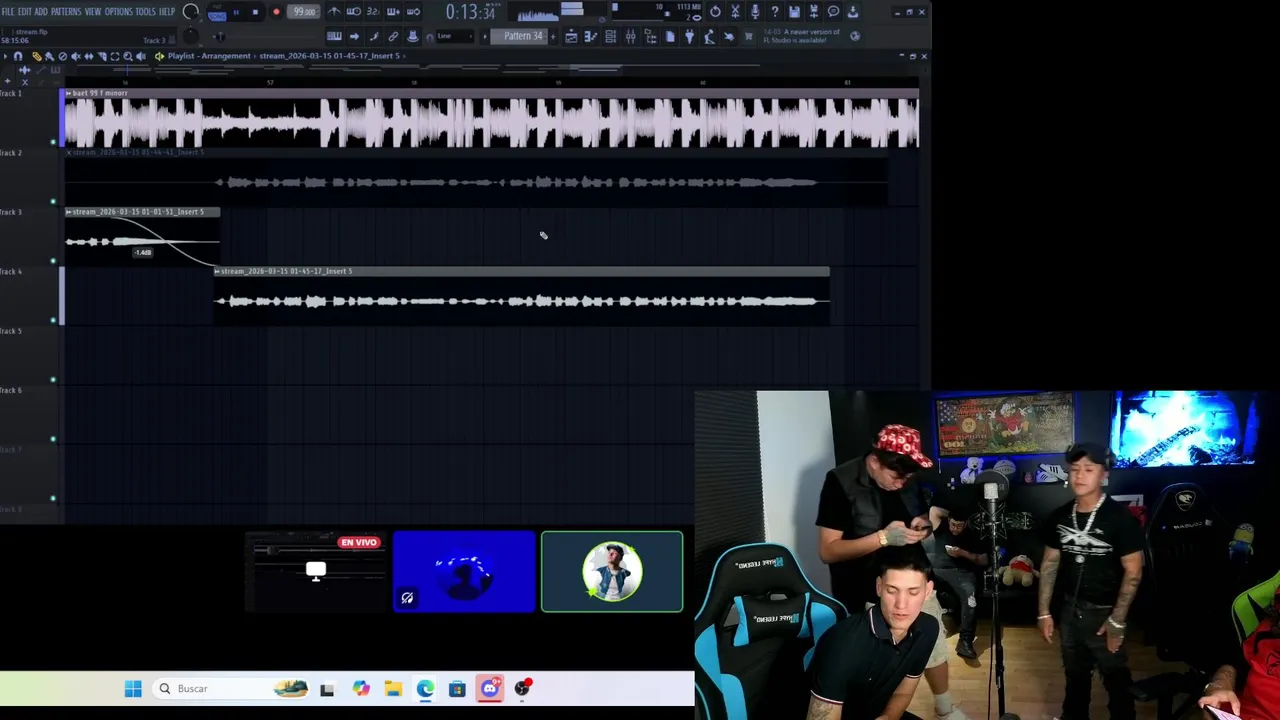The height and width of the screenshot is (720, 1280).
Task: Click the download arrow icon
Action: (853, 12)
